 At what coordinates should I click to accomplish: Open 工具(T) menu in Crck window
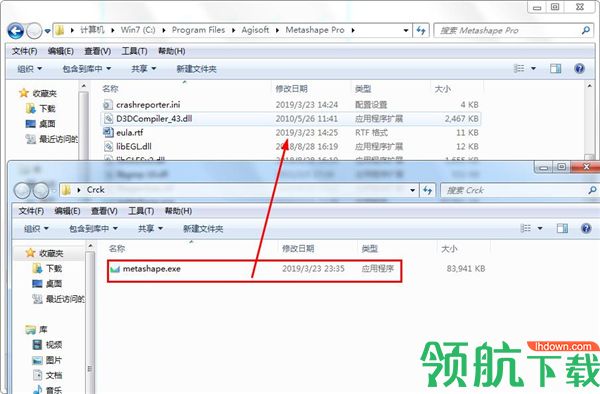coord(141,211)
